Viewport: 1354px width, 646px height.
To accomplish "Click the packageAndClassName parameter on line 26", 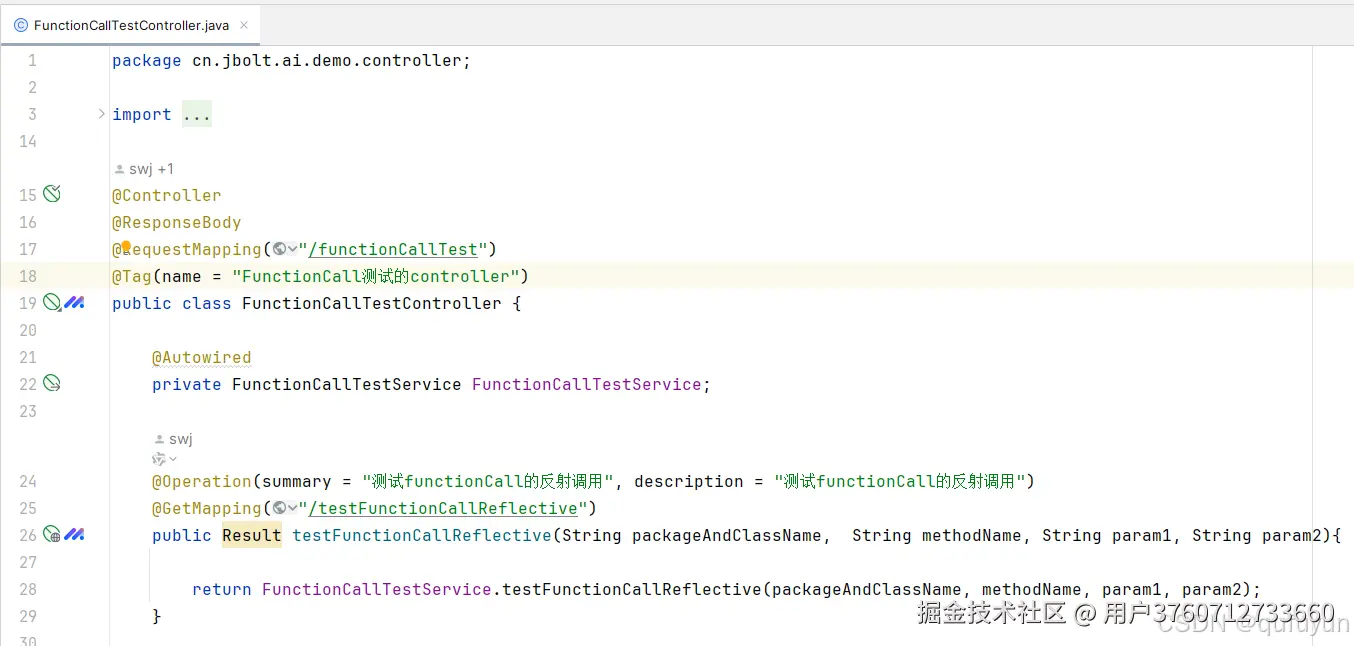I will pyautogui.click(x=727, y=535).
